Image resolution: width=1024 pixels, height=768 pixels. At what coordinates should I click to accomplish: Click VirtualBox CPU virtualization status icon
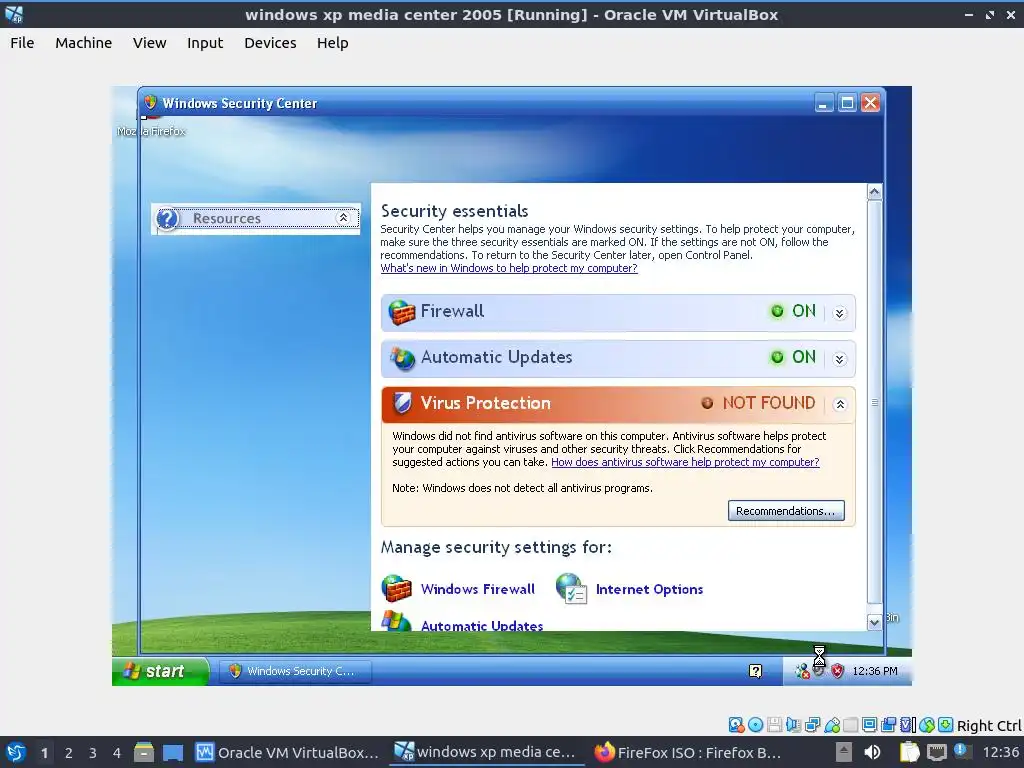(x=908, y=725)
